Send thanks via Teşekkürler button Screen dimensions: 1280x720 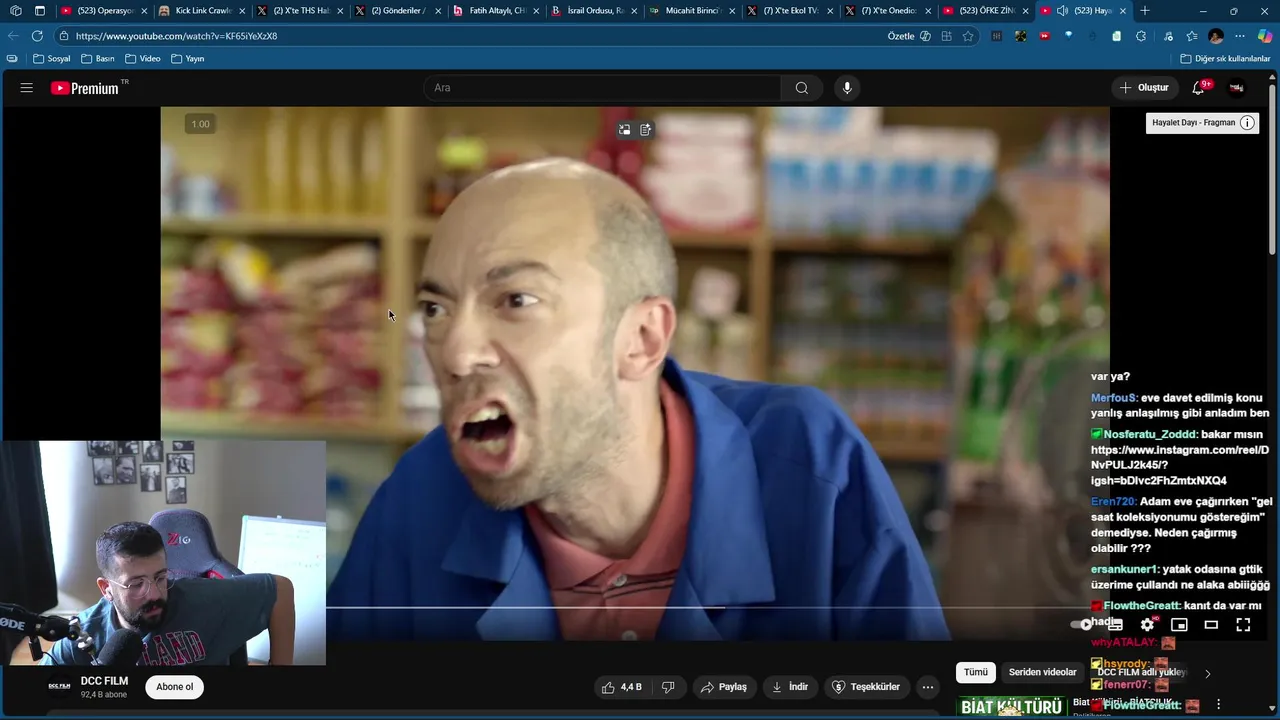tap(866, 687)
